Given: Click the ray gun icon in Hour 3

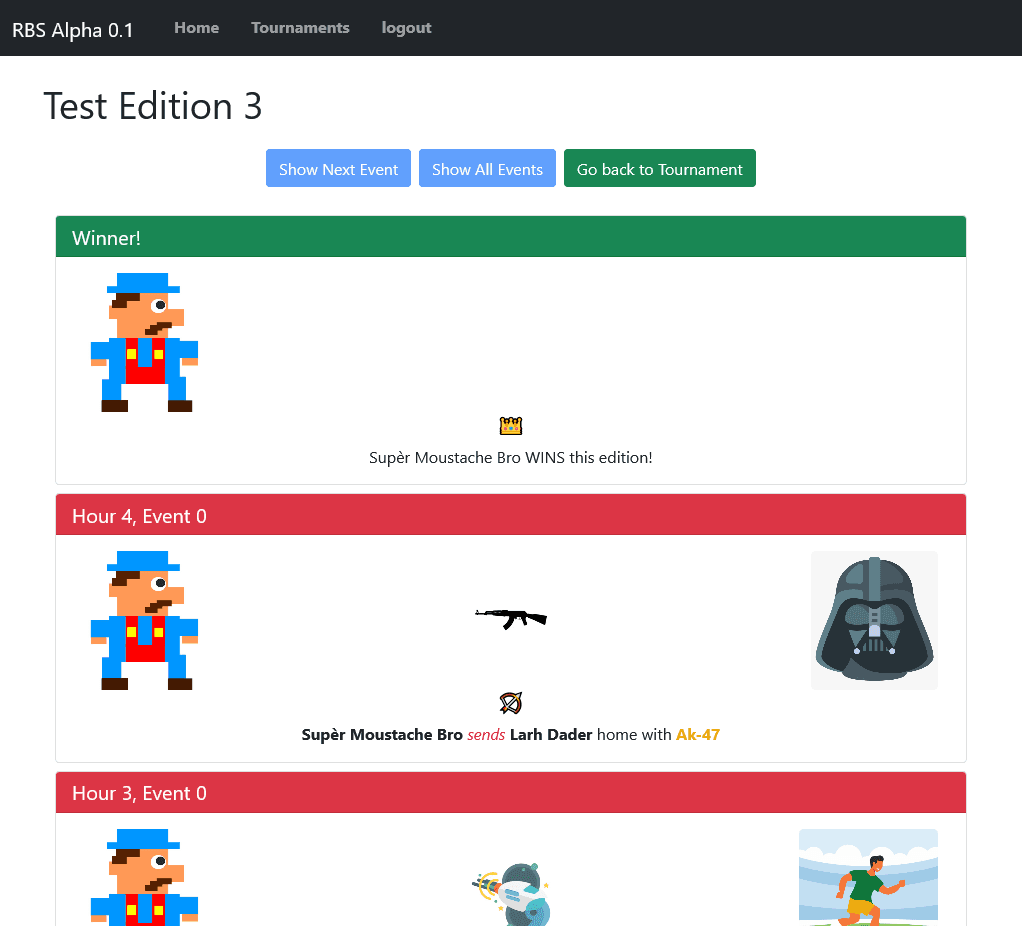Looking at the screenshot, I should (511, 894).
